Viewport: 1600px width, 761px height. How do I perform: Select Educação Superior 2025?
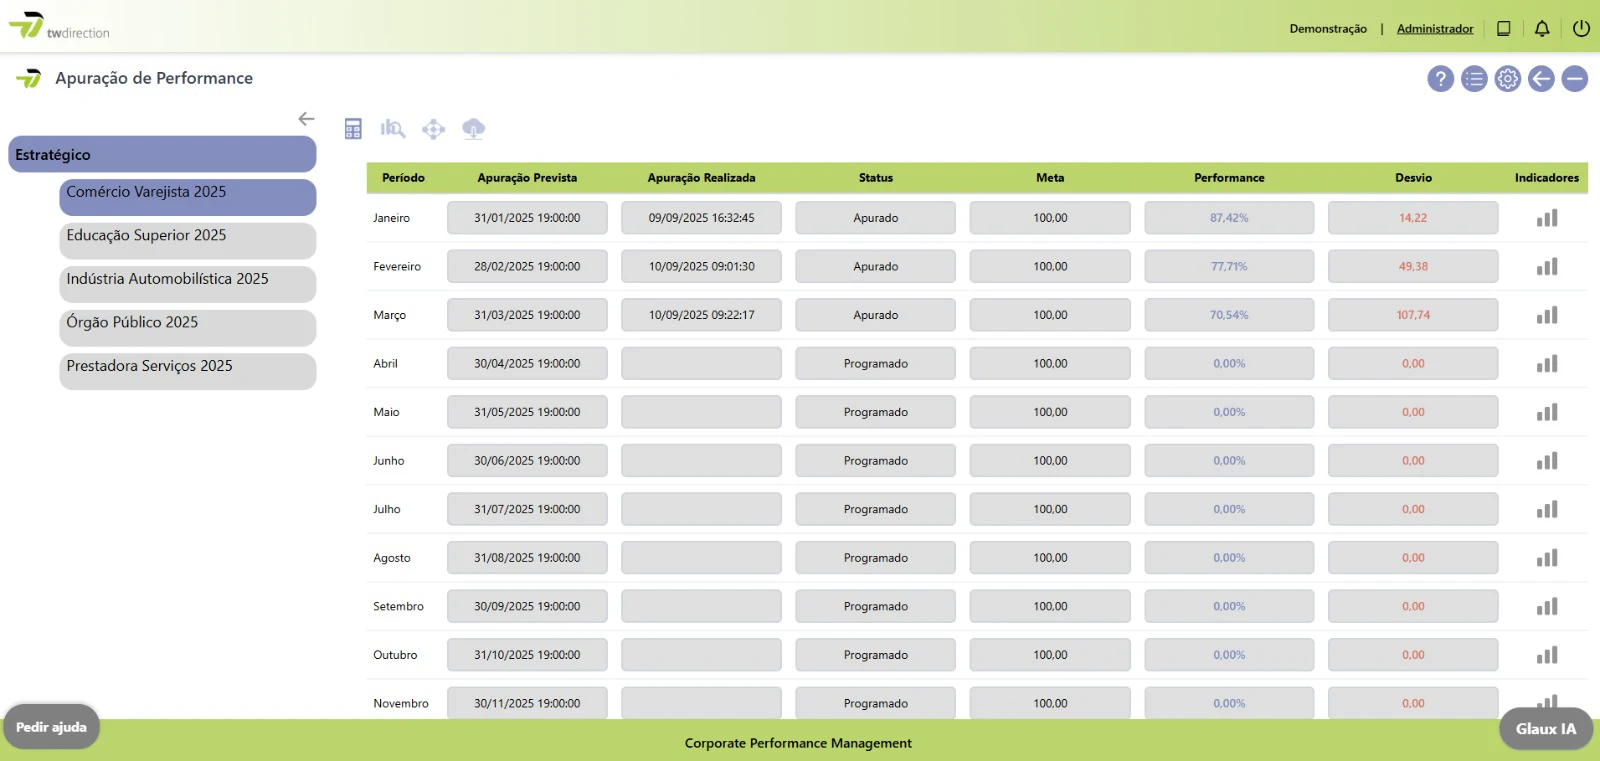tap(188, 240)
